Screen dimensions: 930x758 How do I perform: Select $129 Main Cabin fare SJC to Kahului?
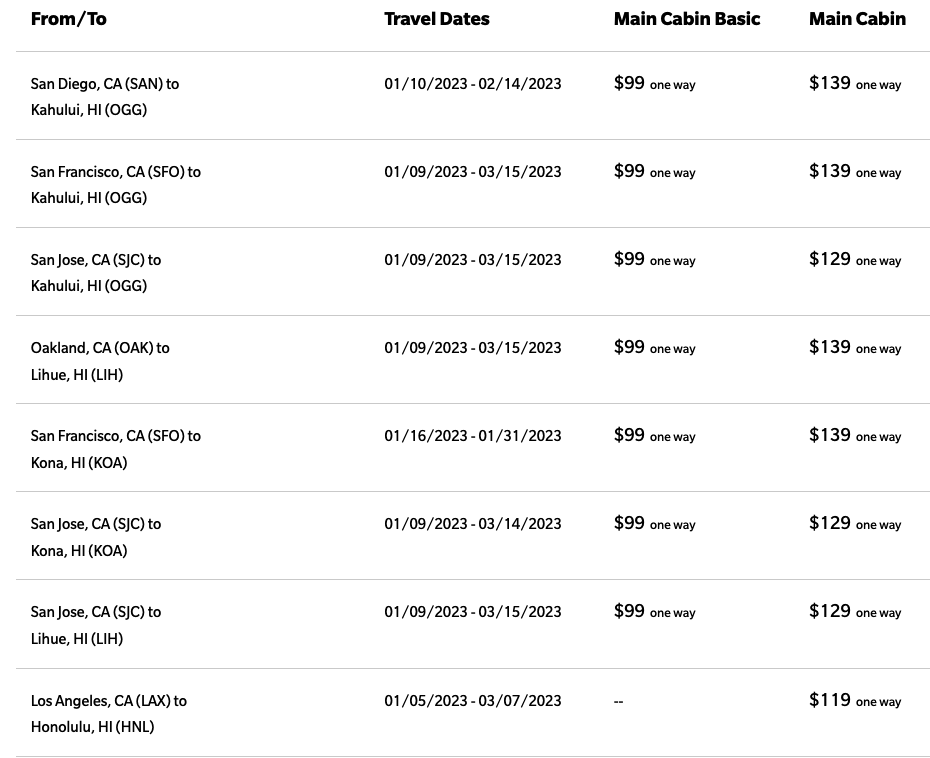point(855,259)
